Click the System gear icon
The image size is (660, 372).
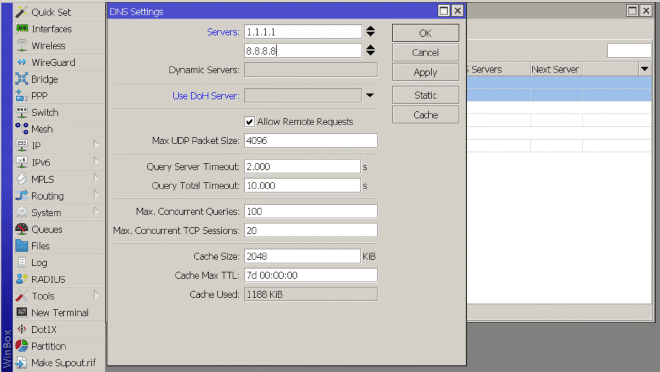(21, 212)
